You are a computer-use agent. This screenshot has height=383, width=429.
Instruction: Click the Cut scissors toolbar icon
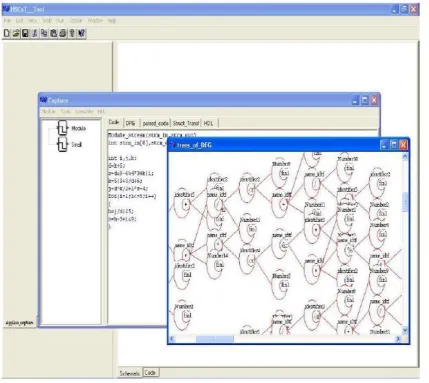[35, 33]
